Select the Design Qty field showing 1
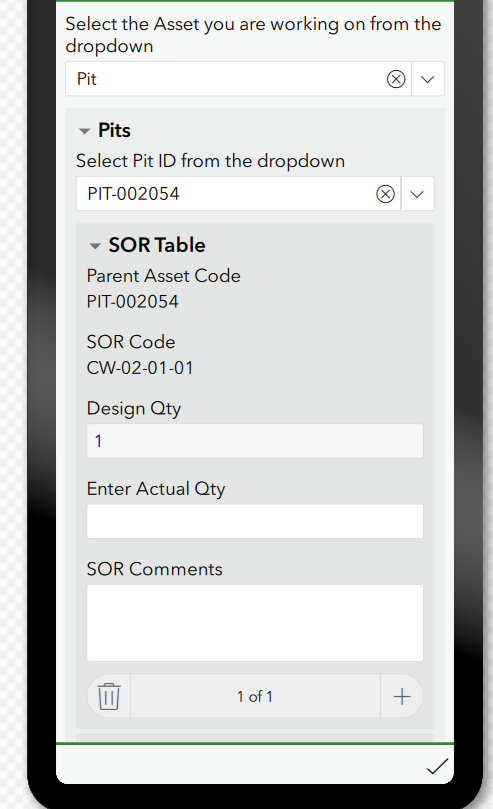Screen dimensions: 493x809 pos(255,441)
